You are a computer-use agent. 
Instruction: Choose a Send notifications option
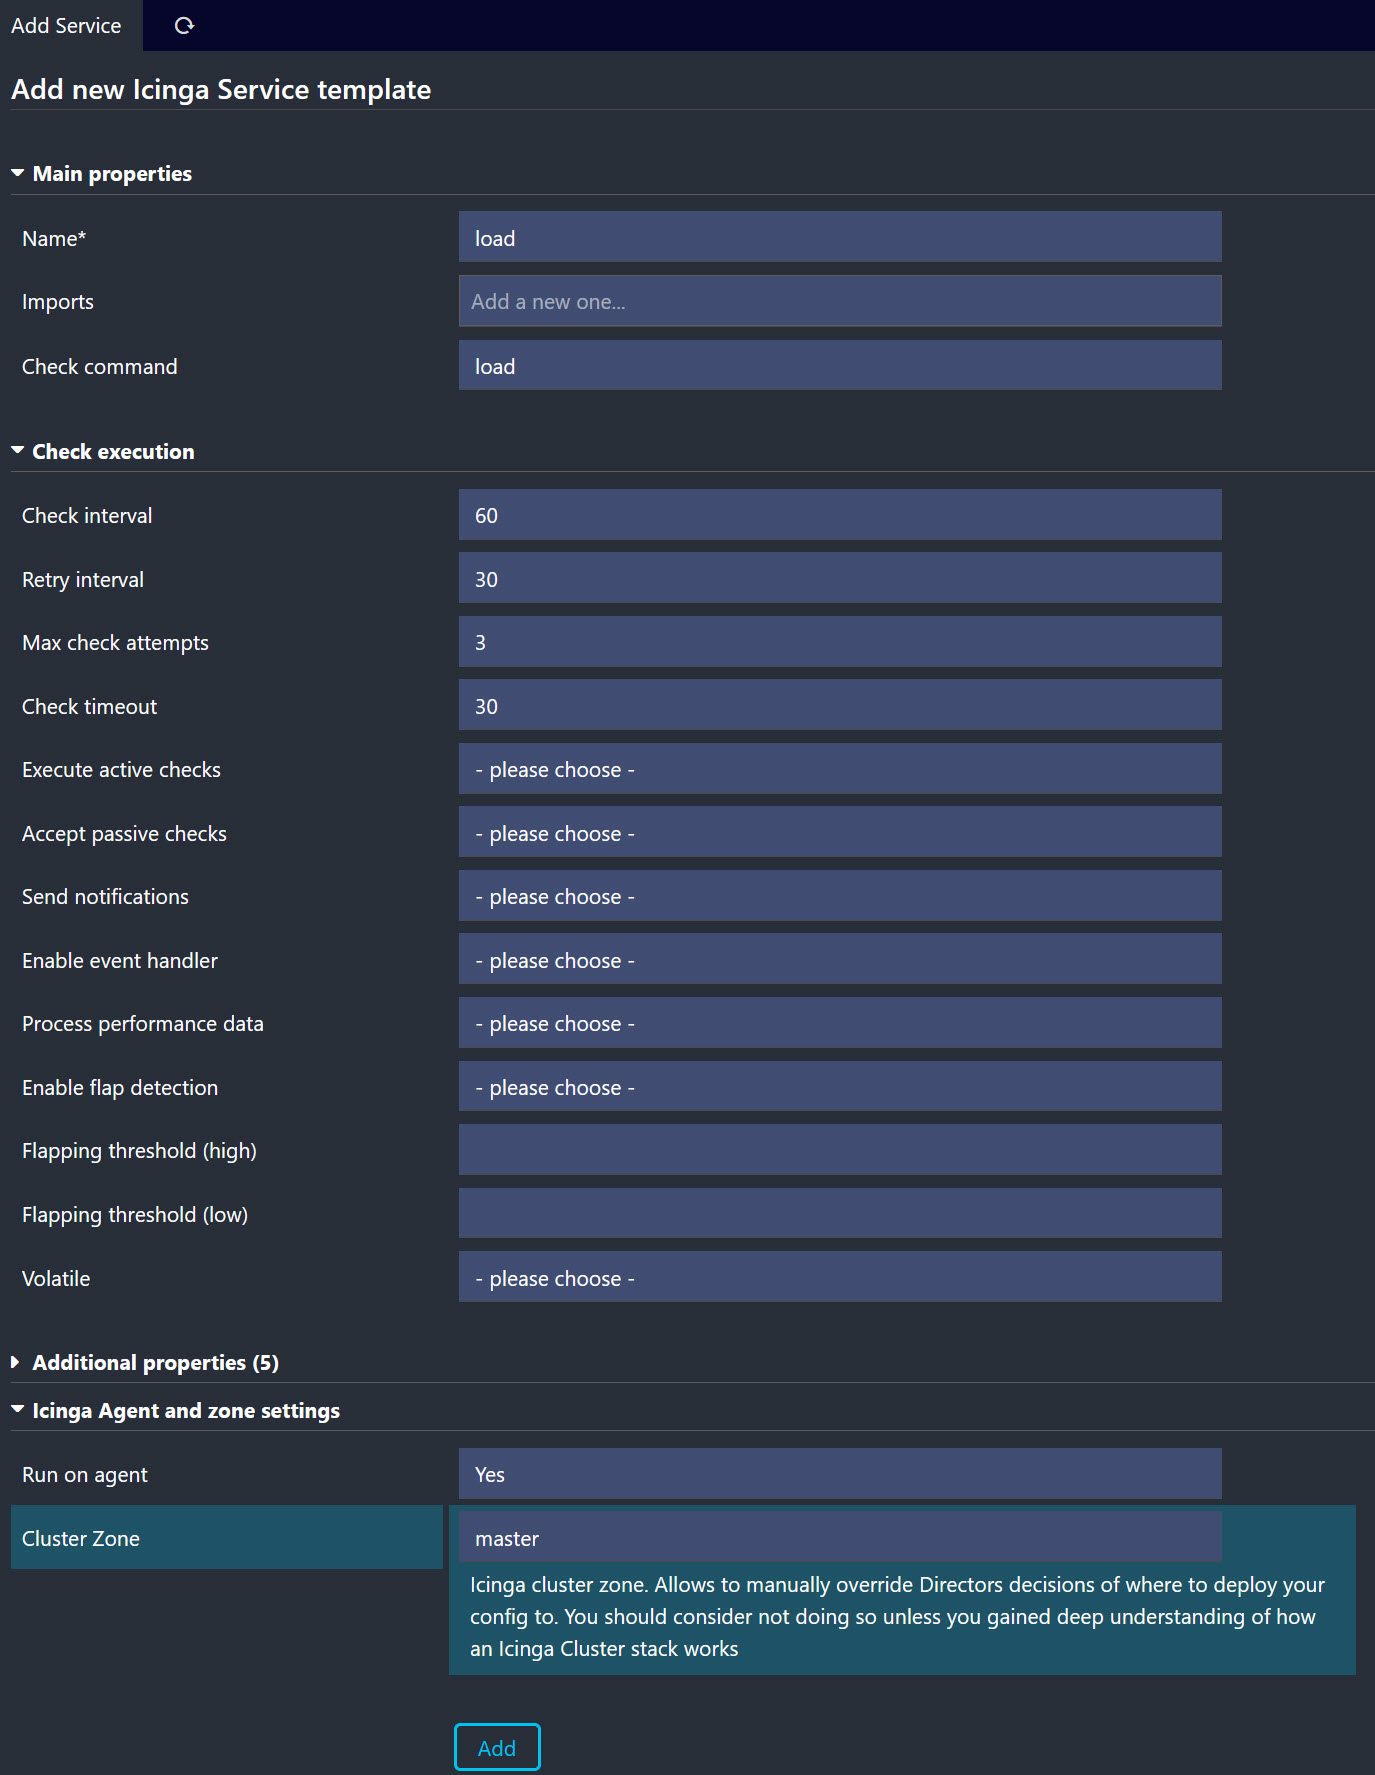[x=840, y=896]
